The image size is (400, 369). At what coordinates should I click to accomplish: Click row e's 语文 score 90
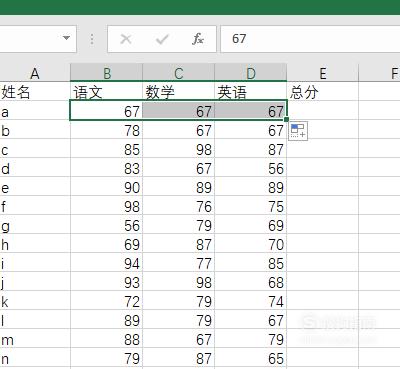tap(107, 187)
